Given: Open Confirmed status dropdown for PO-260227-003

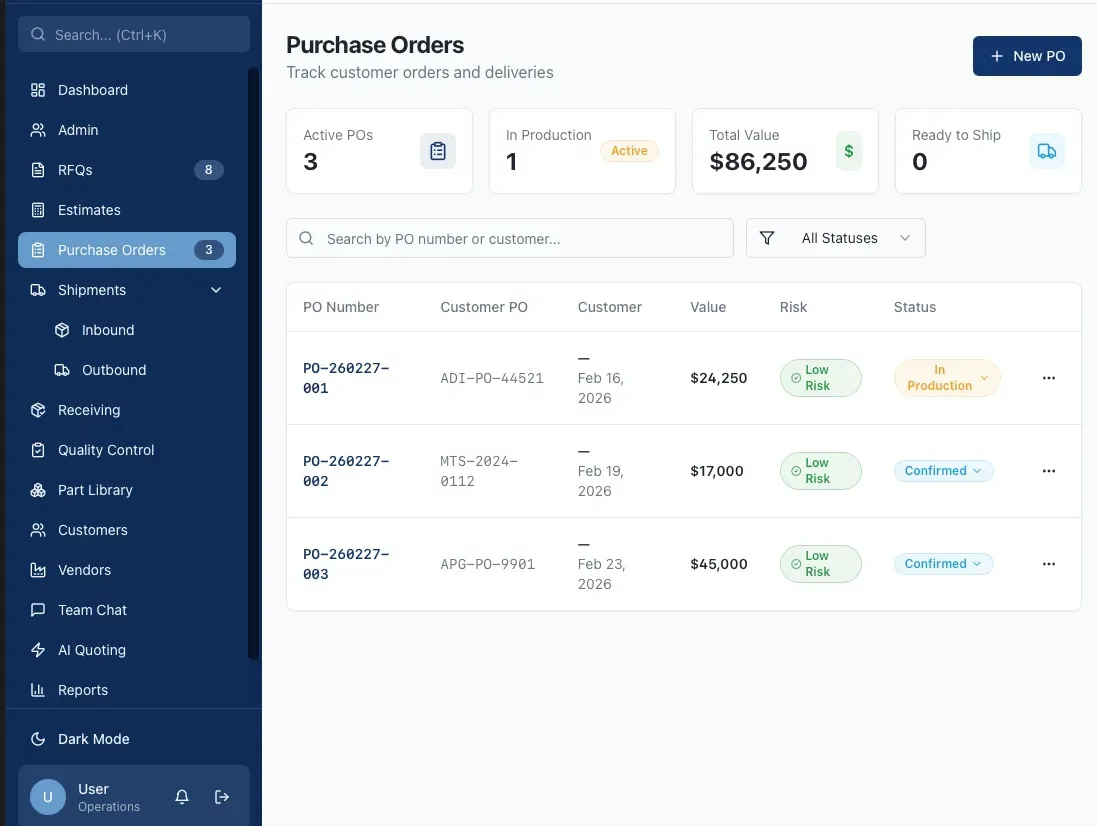Looking at the screenshot, I should click(943, 564).
